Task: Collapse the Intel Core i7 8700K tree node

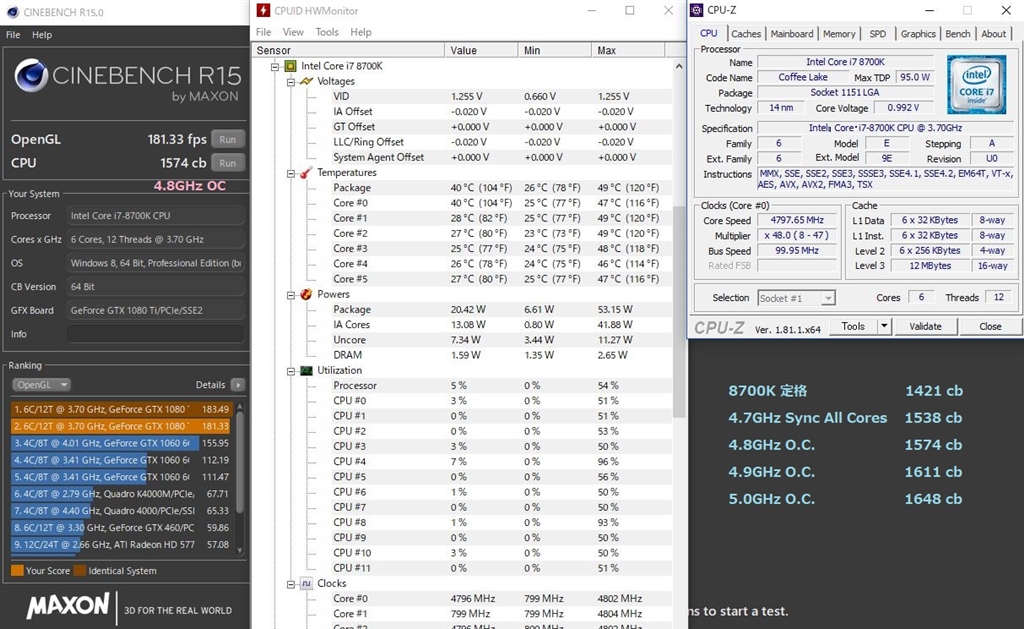Action: point(275,67)
